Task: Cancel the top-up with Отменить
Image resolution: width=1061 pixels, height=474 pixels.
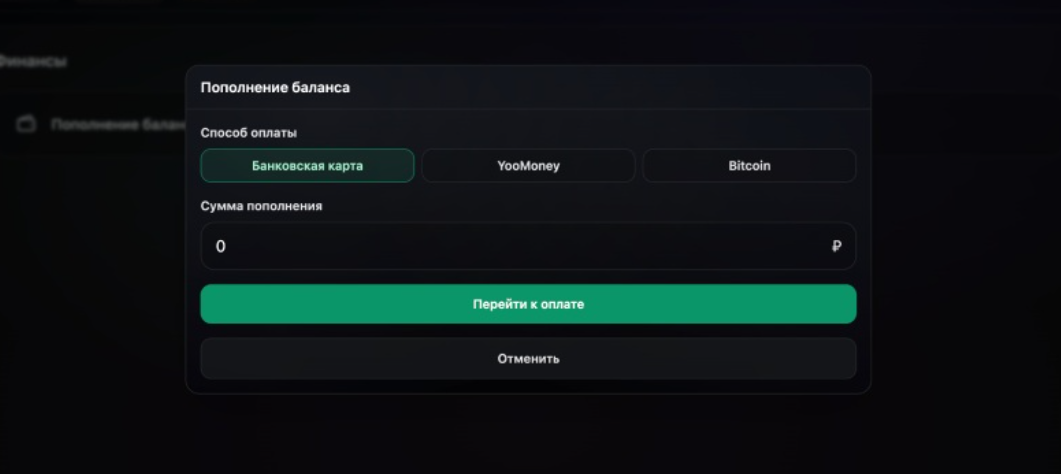Action: click(x=528, y=358)
